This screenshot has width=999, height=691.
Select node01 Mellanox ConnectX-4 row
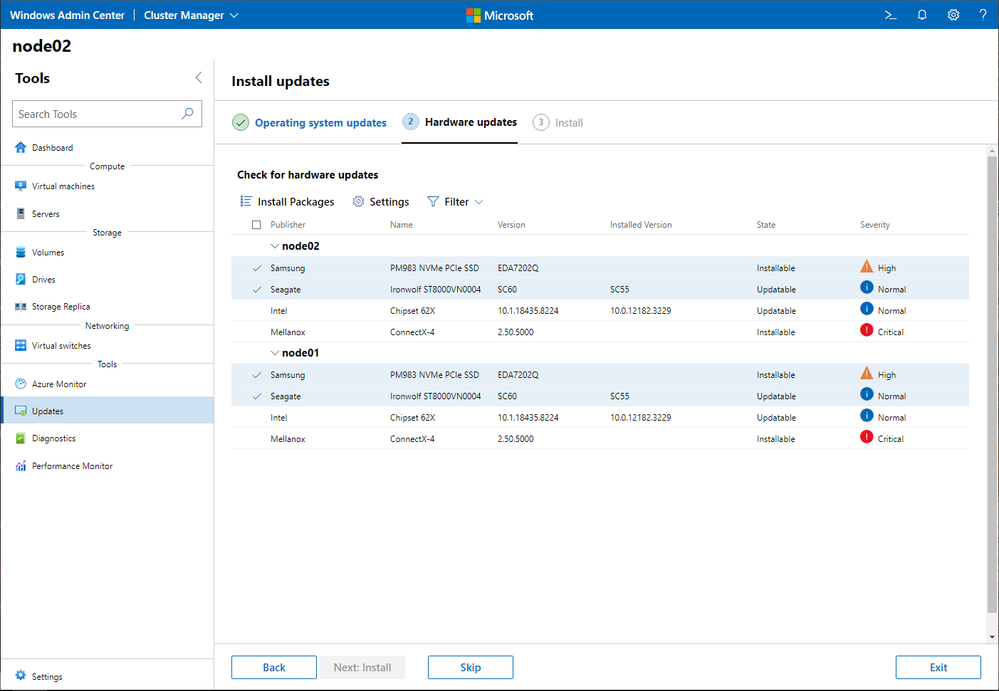click(x=600, y=439)
